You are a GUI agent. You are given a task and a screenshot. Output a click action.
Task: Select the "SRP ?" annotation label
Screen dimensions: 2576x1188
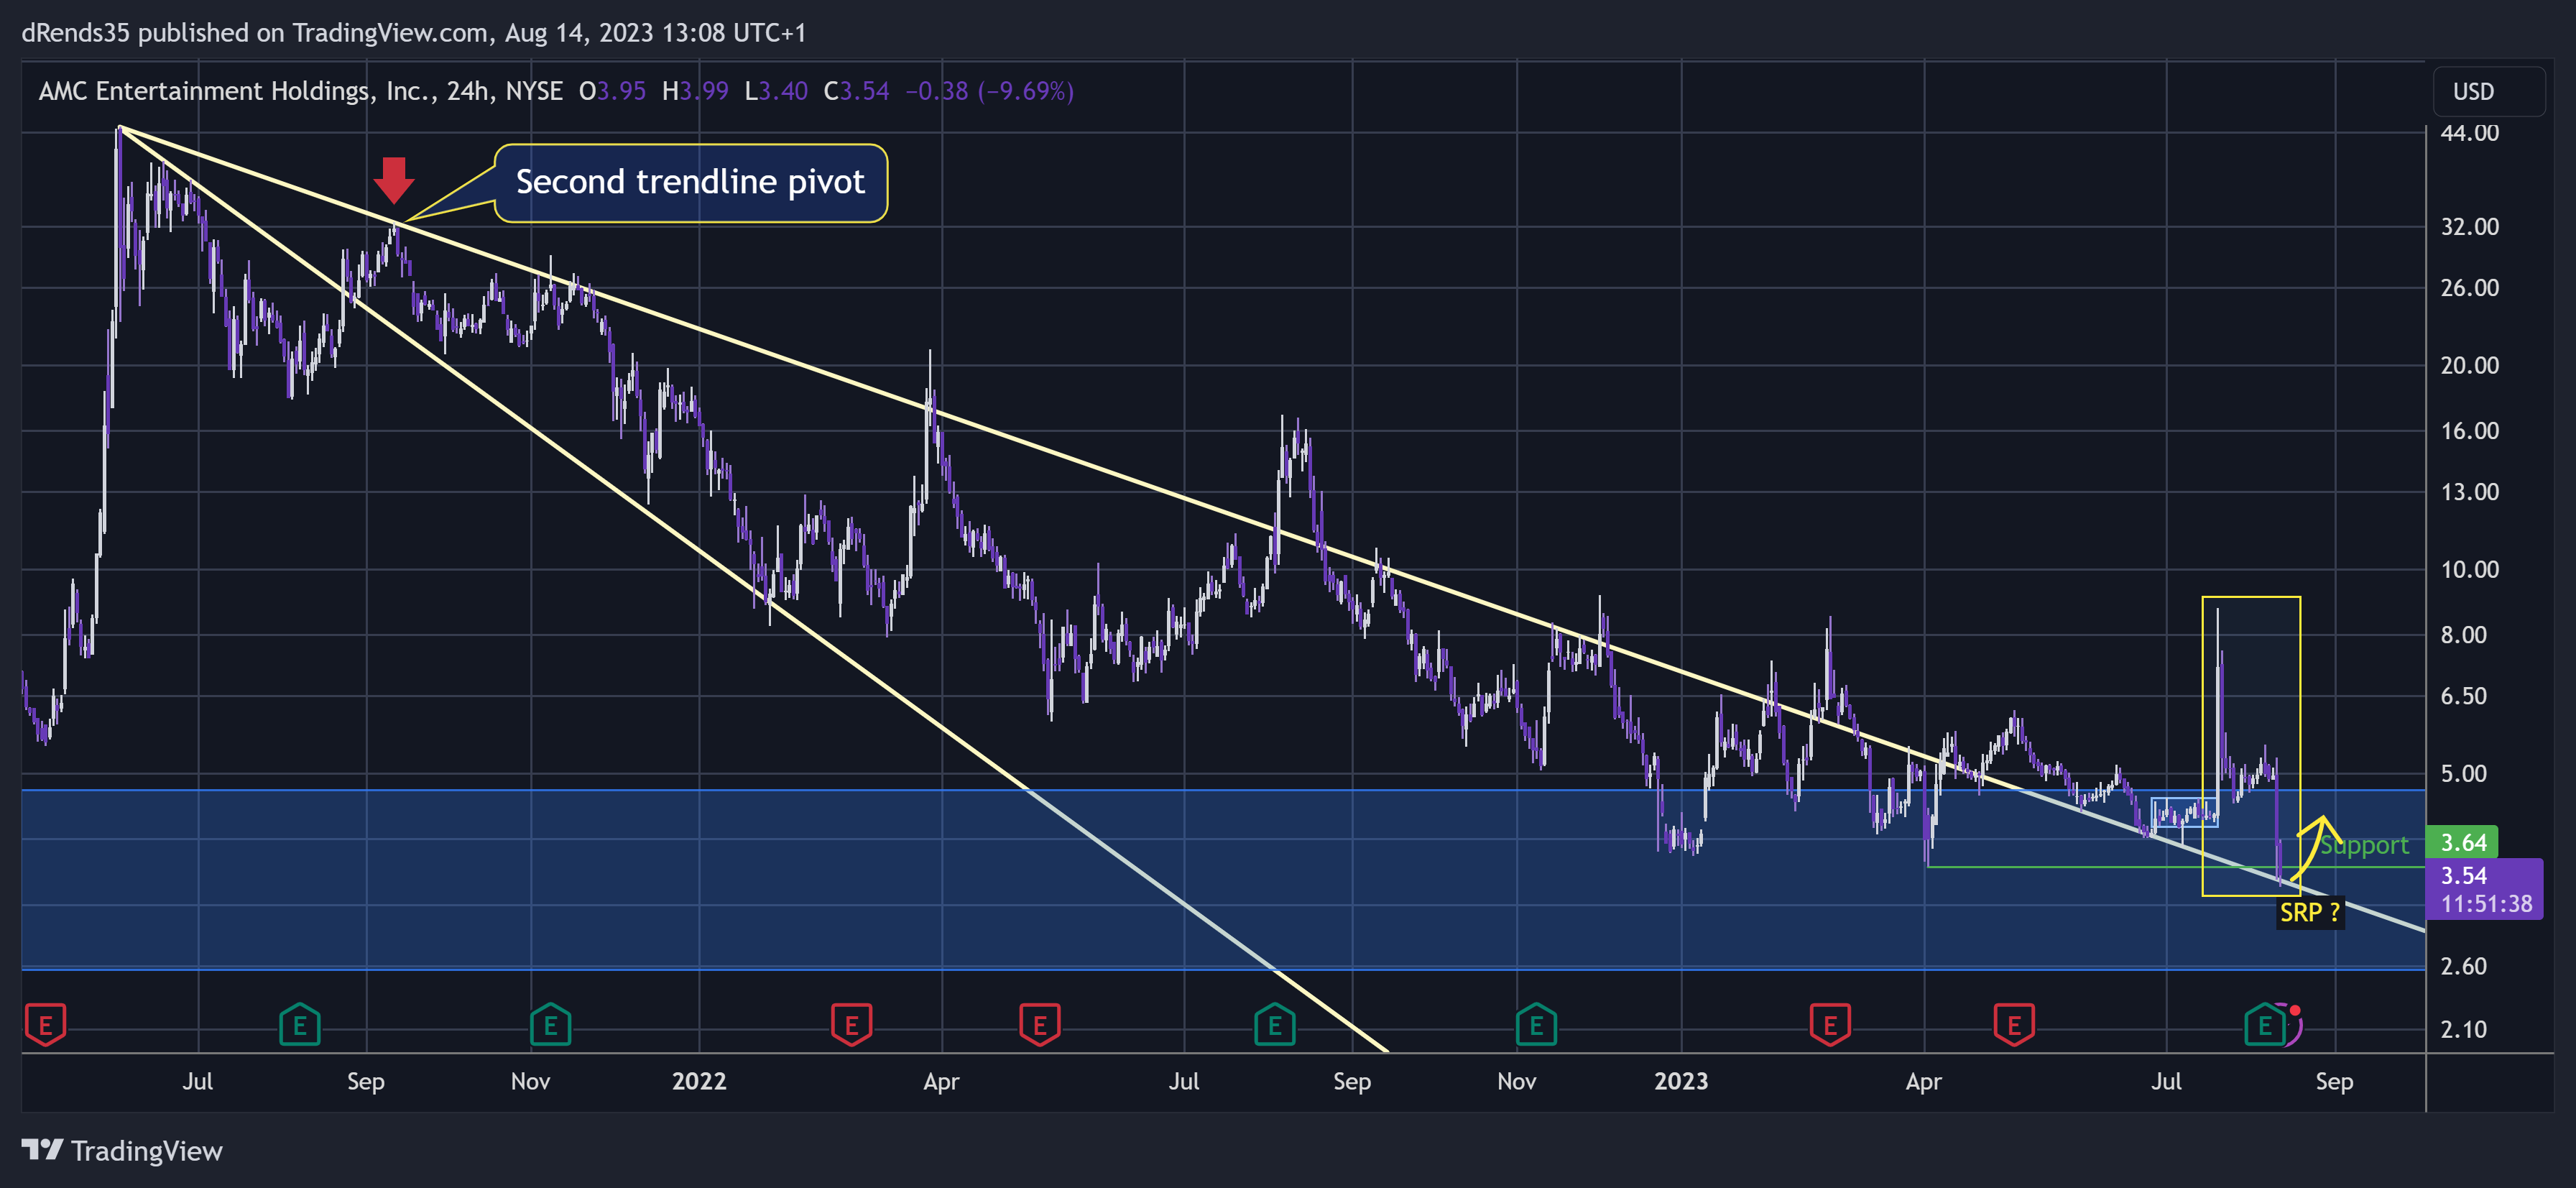[2309, 912]
